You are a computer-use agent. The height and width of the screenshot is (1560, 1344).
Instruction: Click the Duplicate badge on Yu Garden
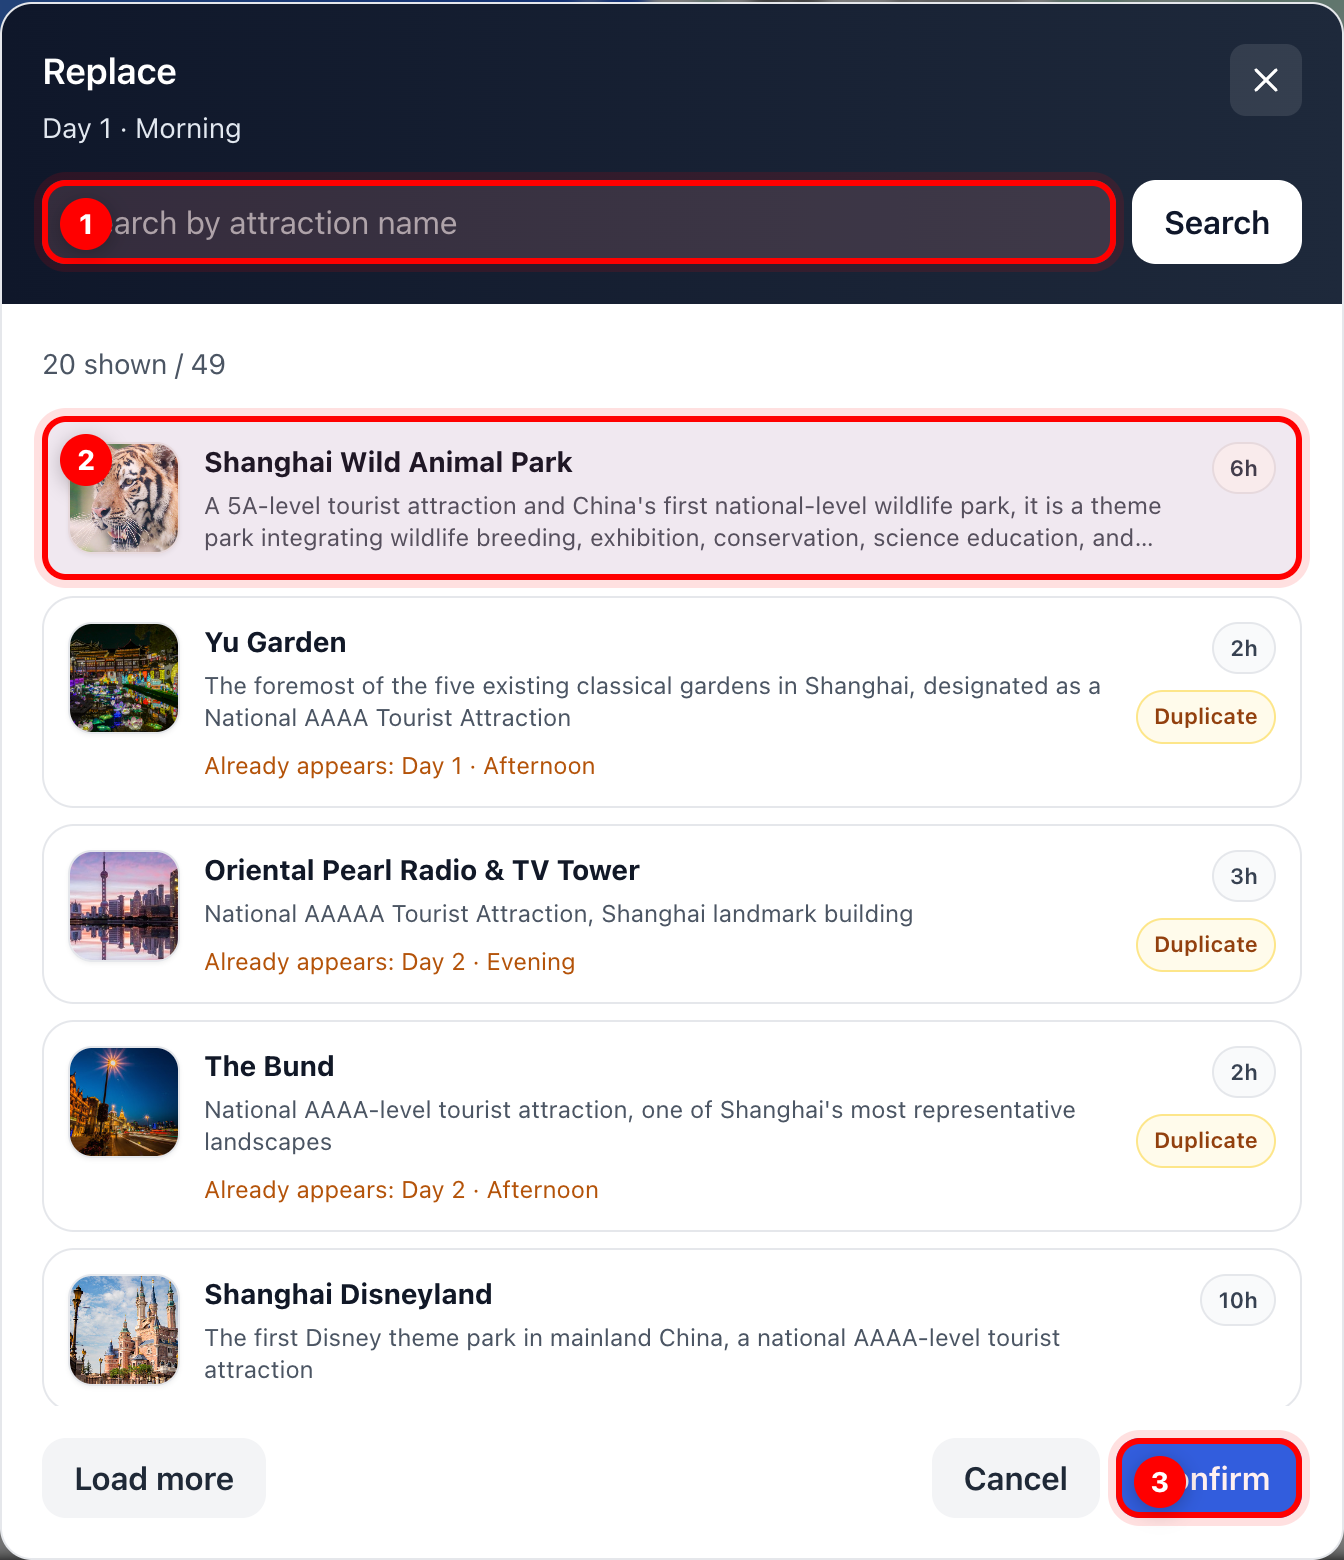point(1205,717)
